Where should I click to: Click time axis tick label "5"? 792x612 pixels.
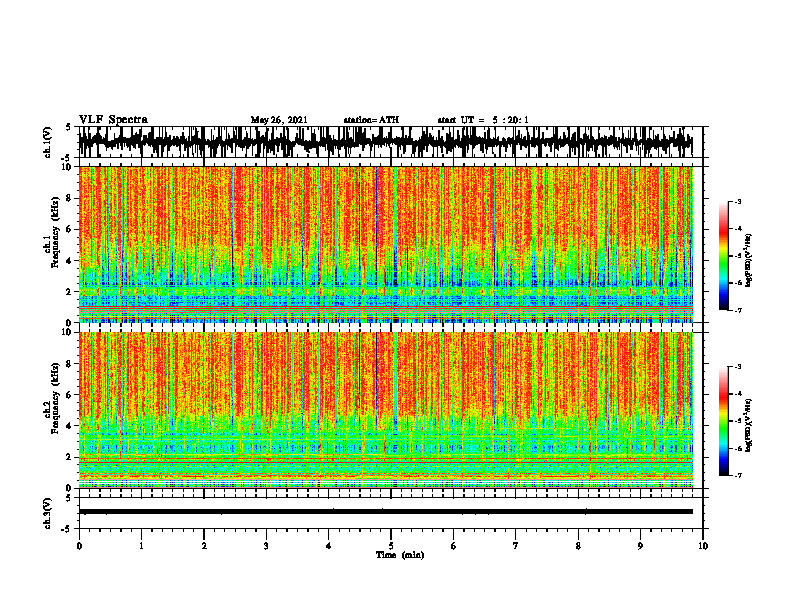pos(391,546)
